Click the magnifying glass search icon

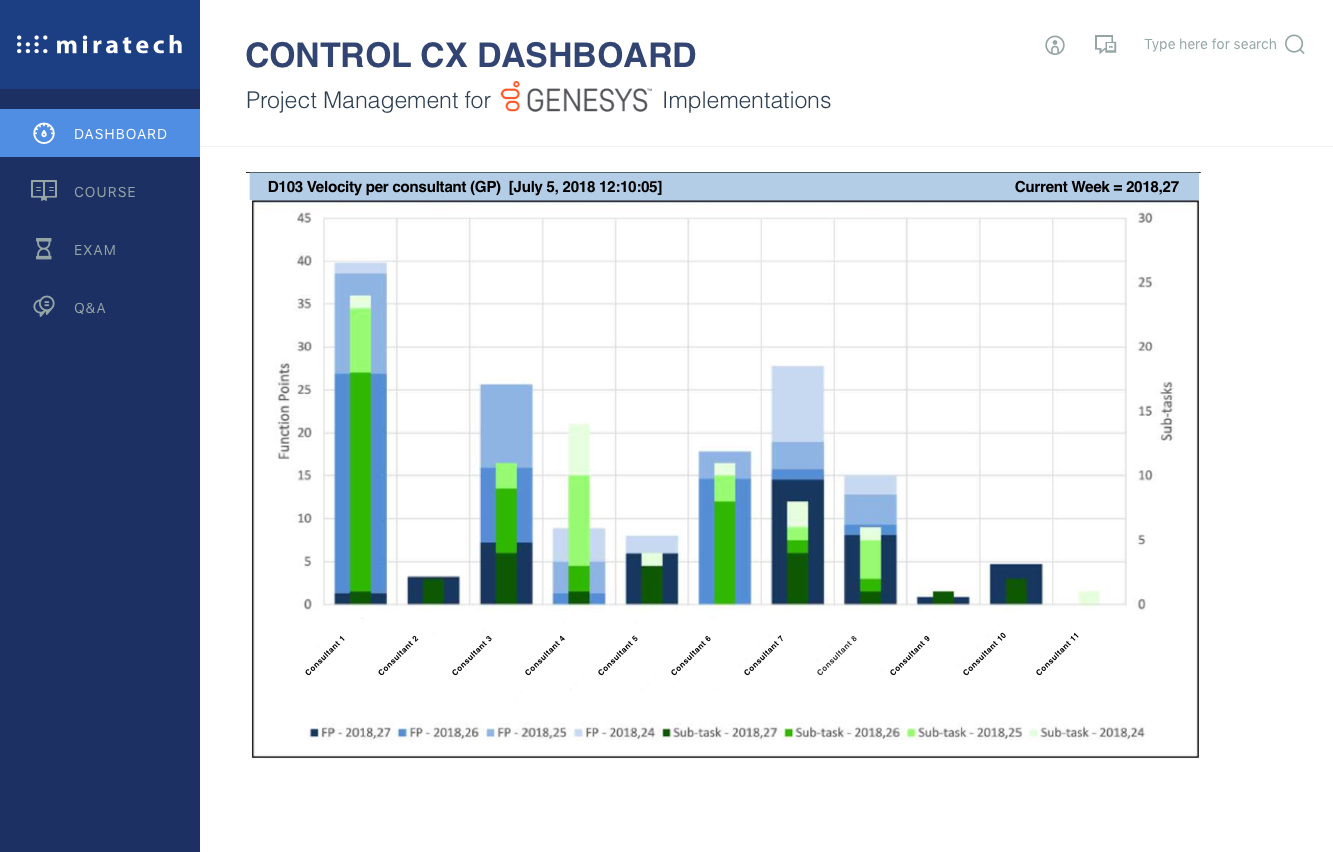tap(1295, 45)
